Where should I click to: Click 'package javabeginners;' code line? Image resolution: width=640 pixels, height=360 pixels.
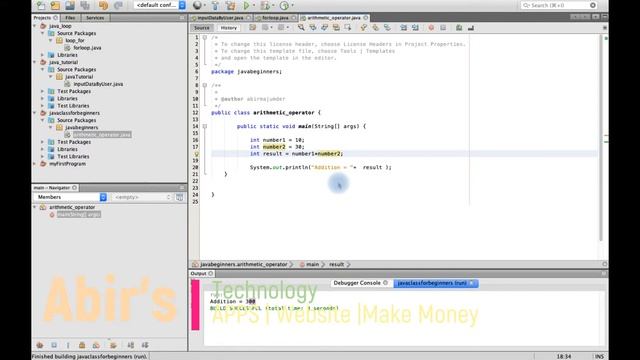click(x=246, y=72)
